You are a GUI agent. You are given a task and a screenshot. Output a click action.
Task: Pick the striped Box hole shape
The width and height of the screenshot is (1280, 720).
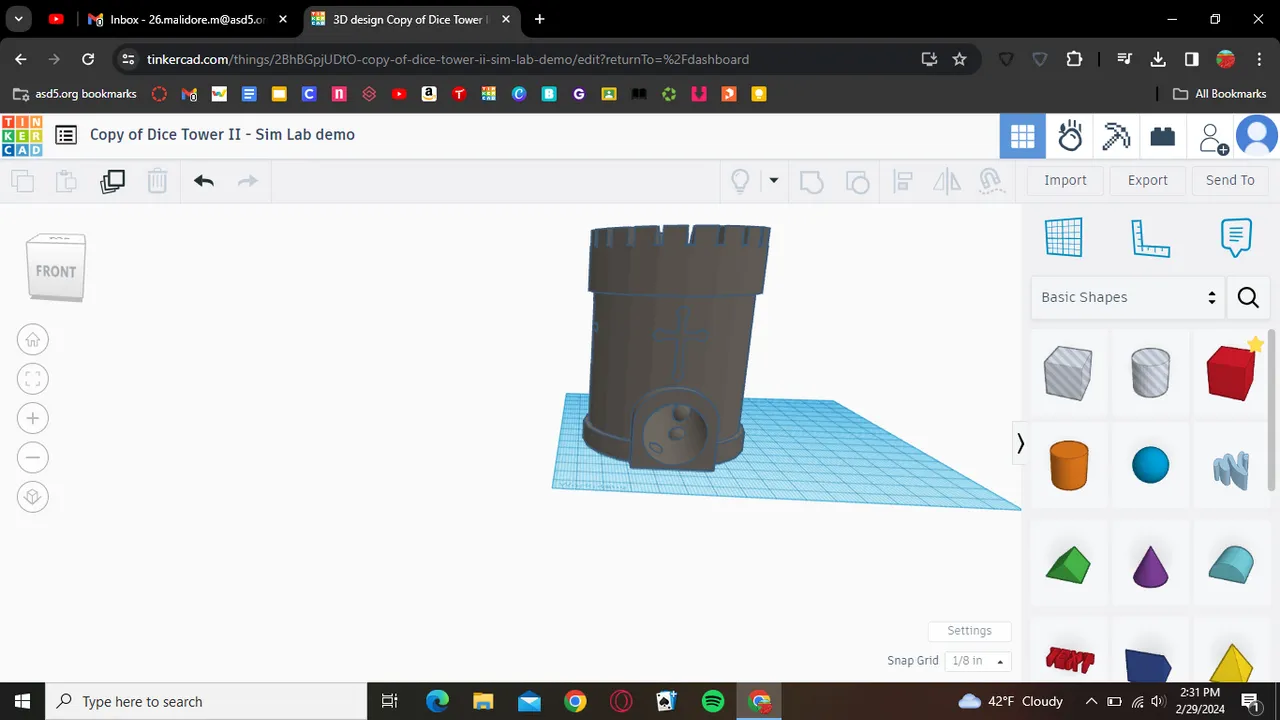[x=1068, y=373]
